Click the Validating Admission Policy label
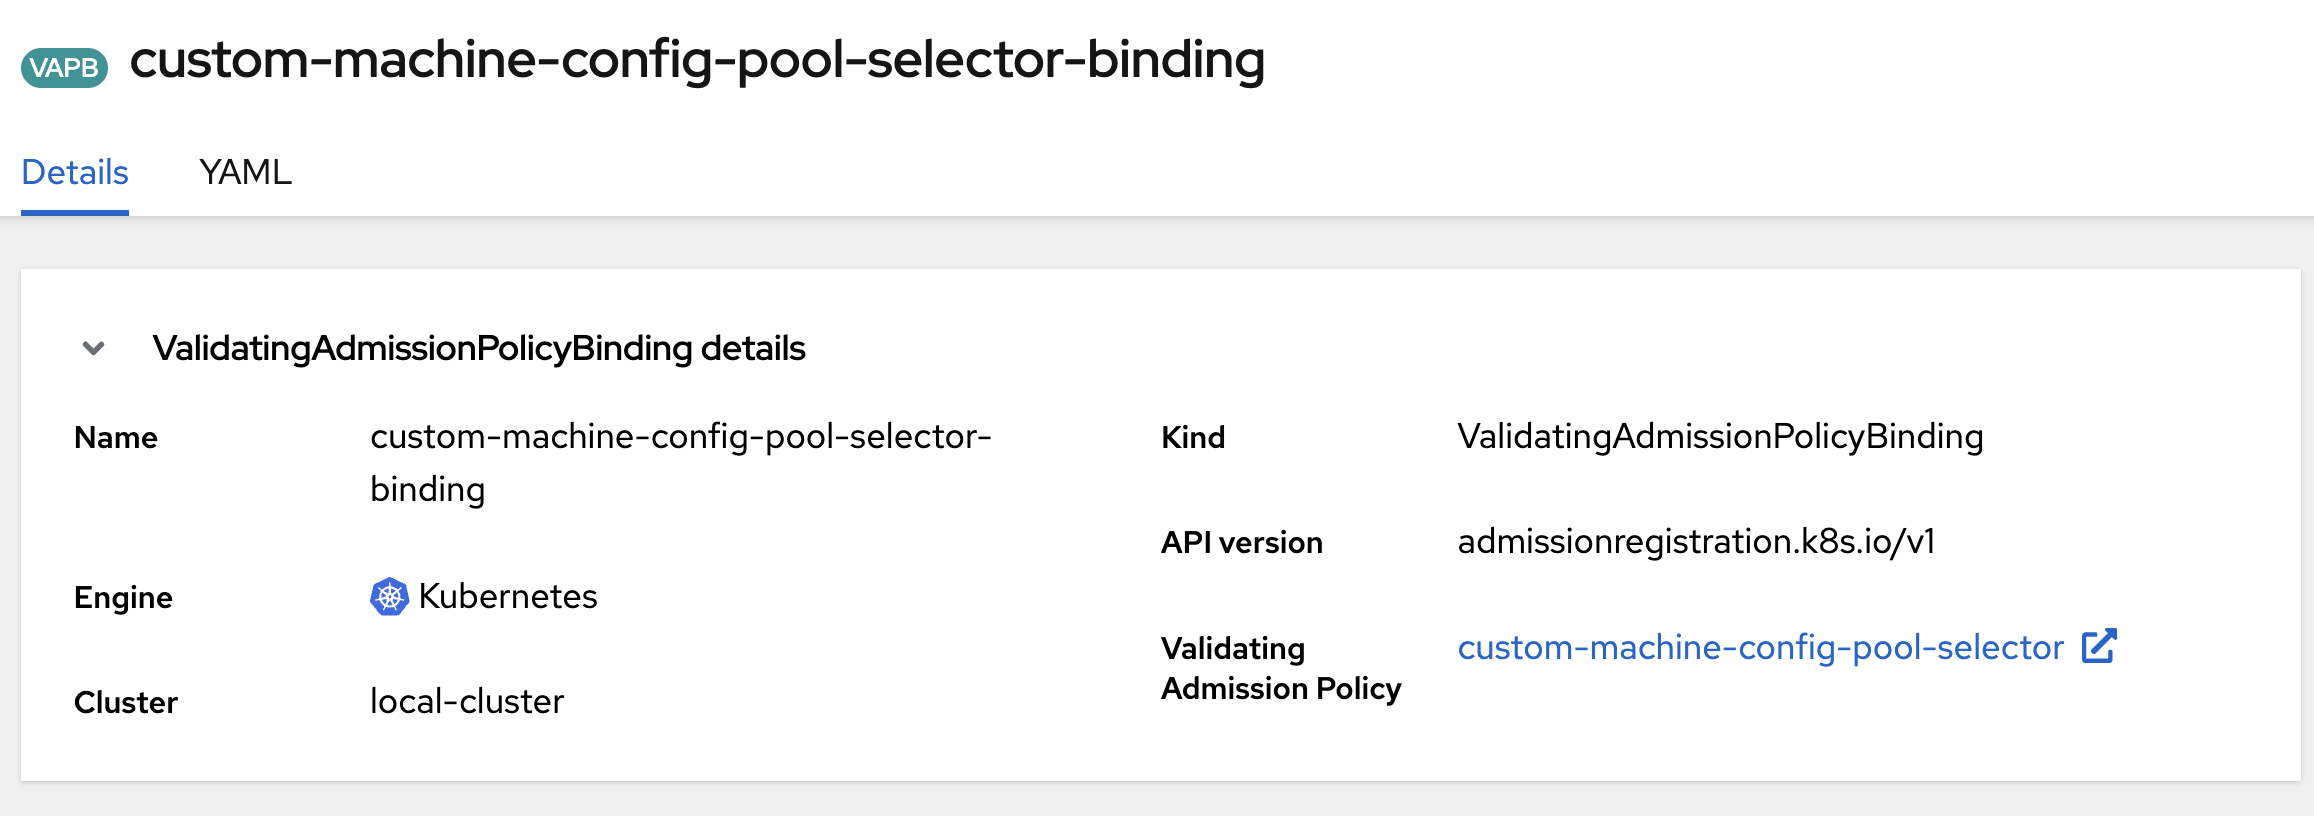The height and width of the screenshot is (816, 2314). [x=1281, y=668]
